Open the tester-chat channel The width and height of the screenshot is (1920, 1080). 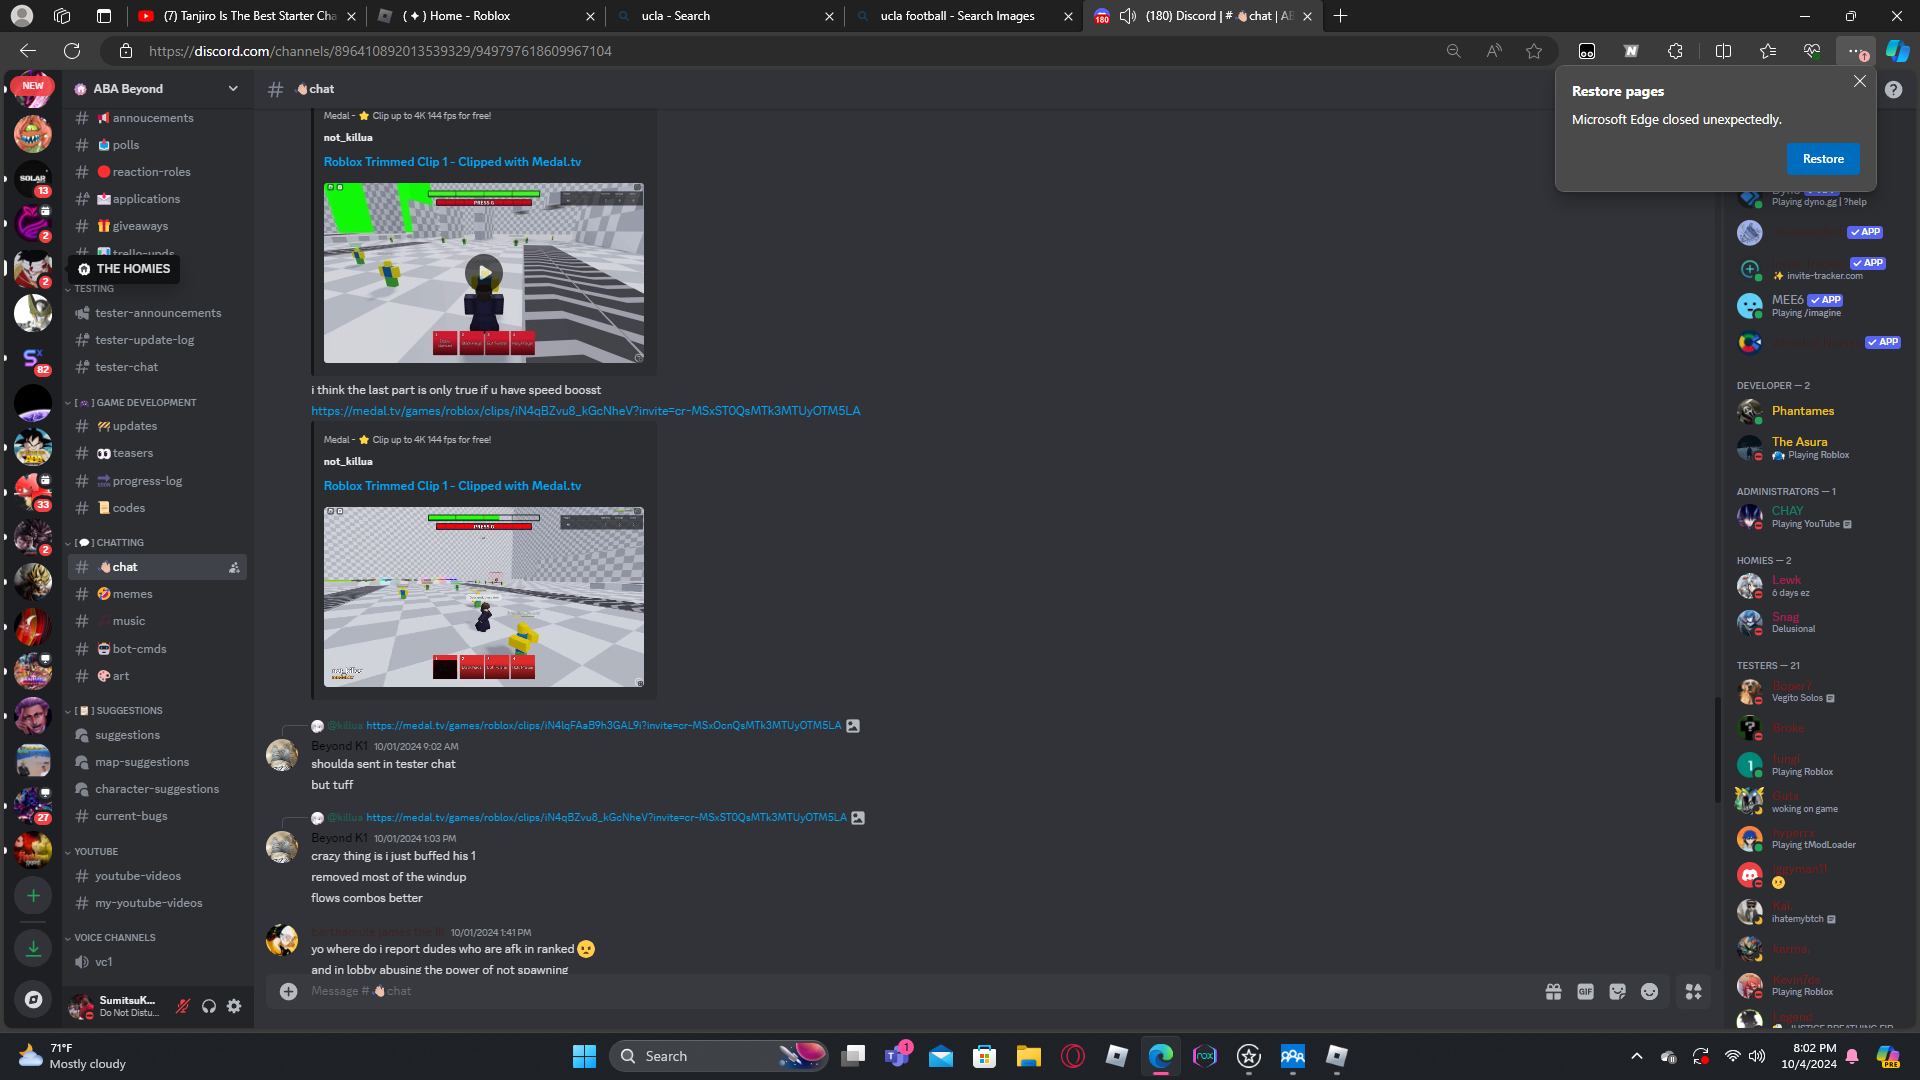click(157, 367)
